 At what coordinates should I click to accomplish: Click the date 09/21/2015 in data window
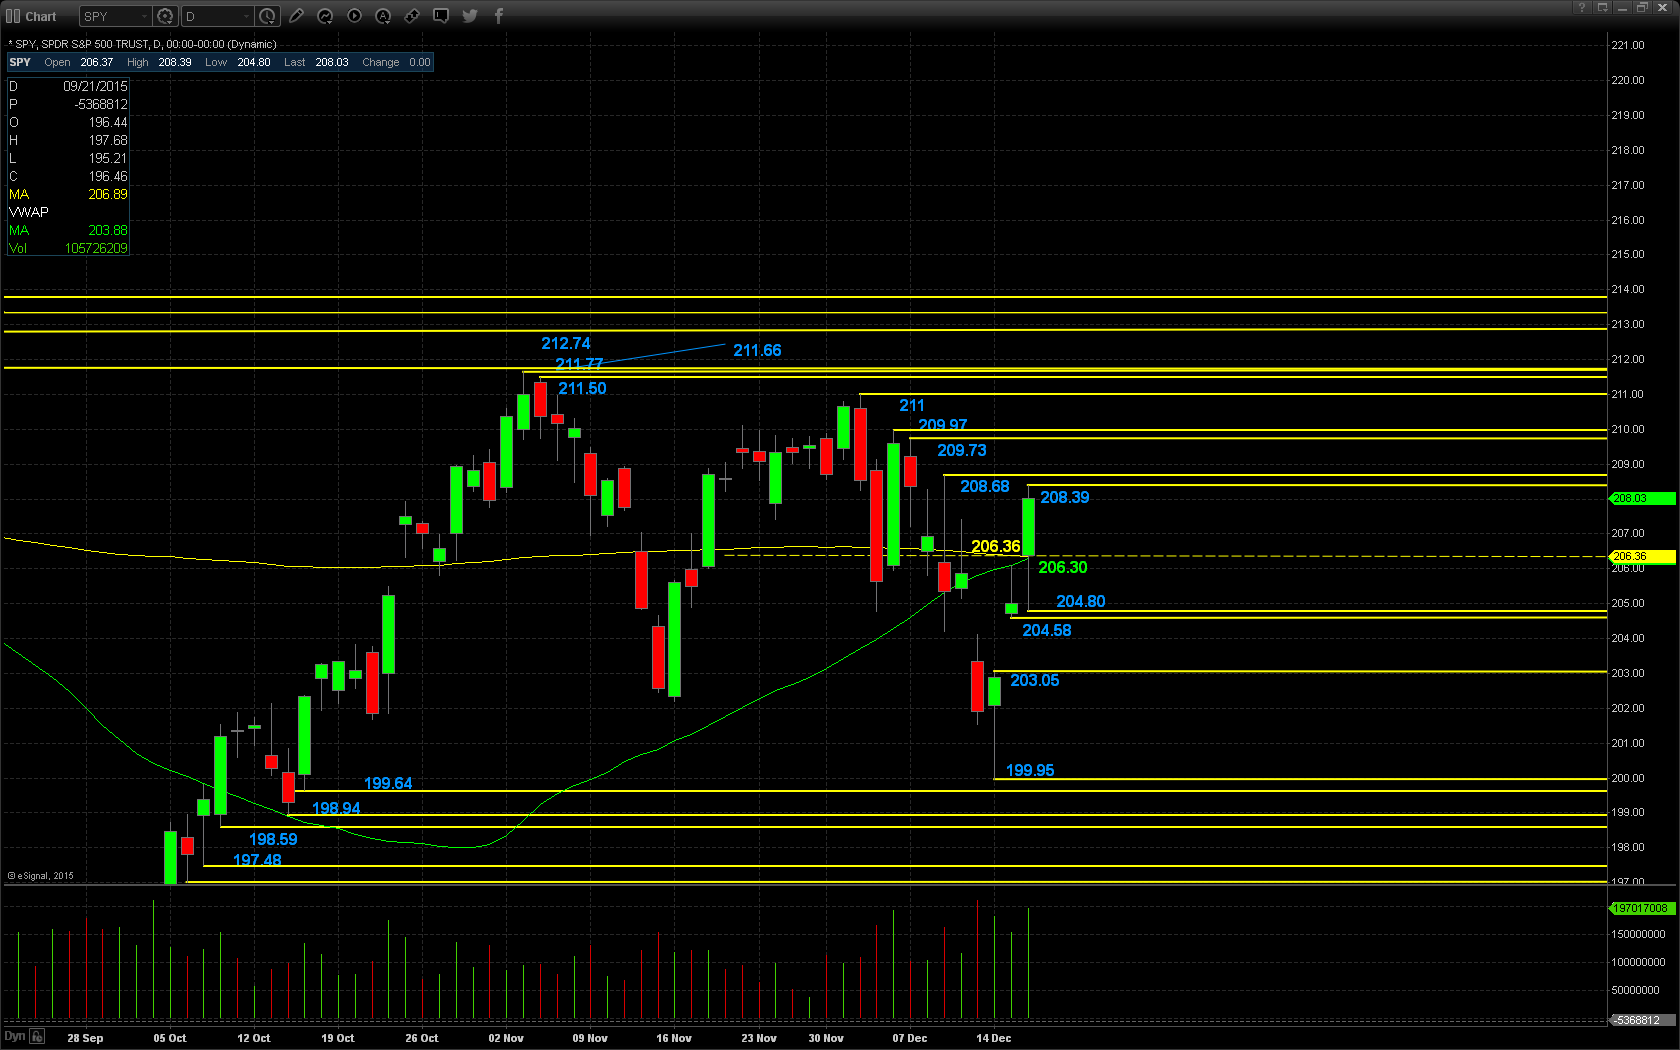[95, 86]
